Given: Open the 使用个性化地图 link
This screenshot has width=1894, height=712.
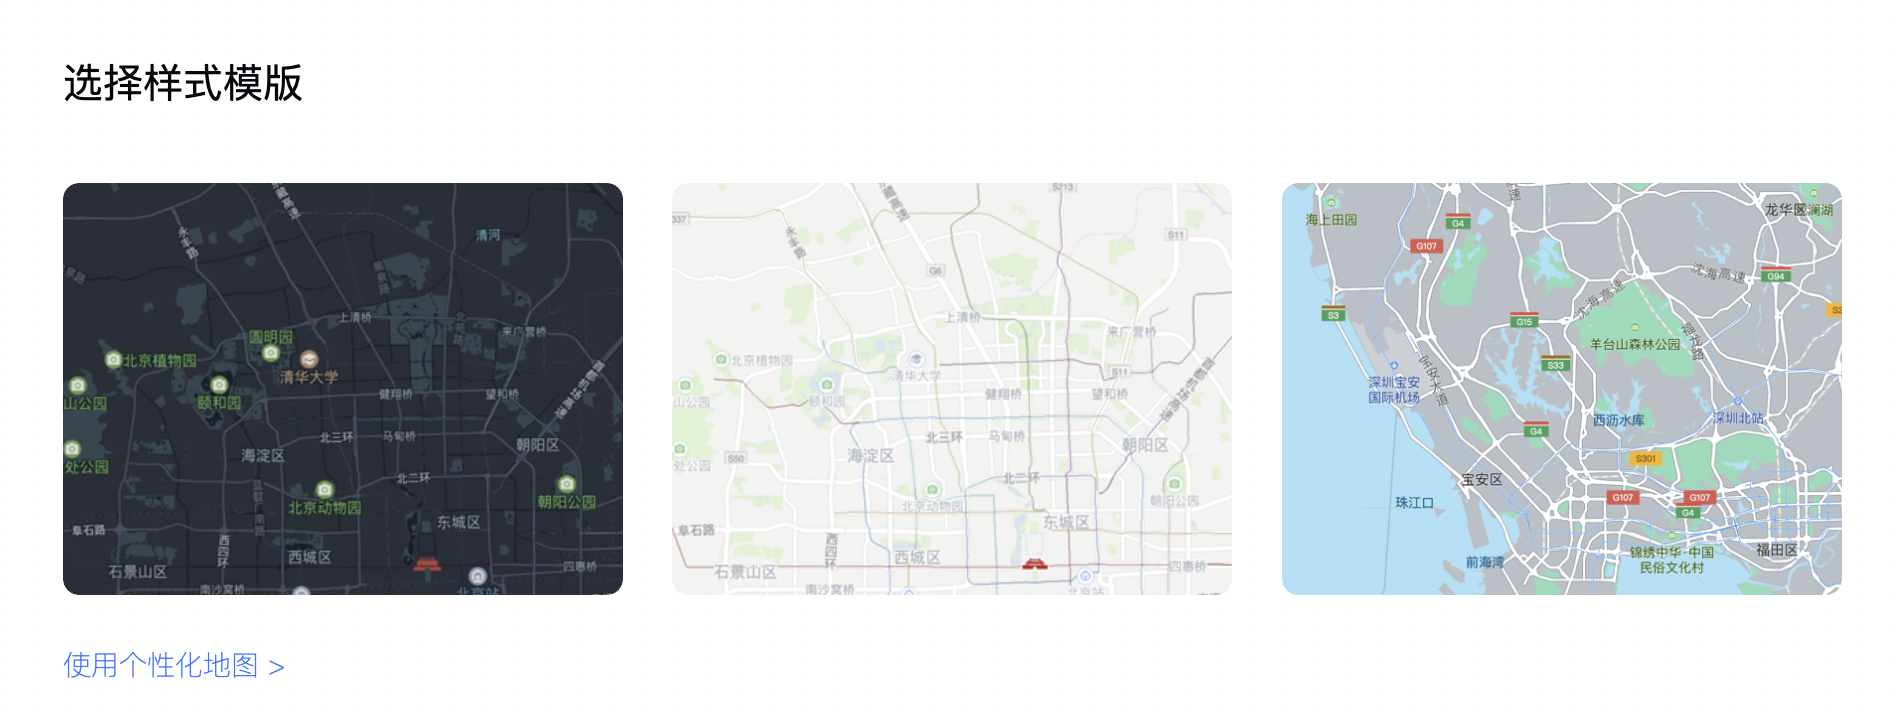Looking at the screenshot, I should [174, 665].
